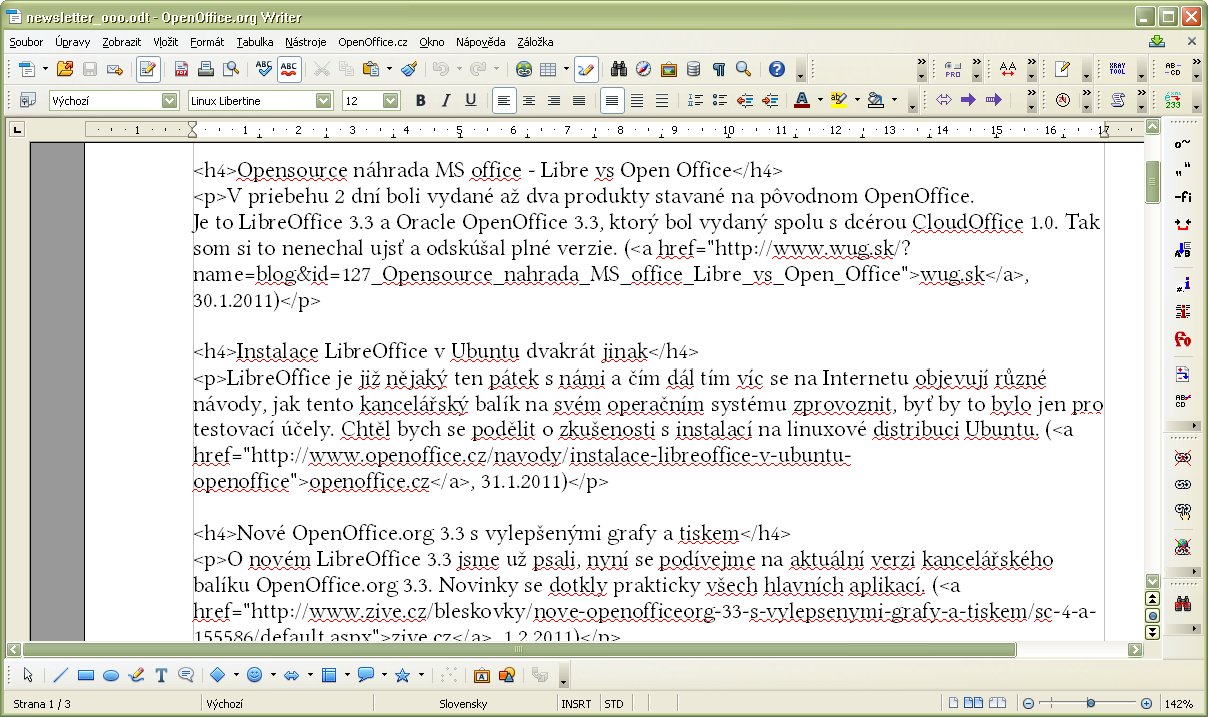Expand the Table insert dropdown arrow
1208x717 pixels.
click(x=566, y=69)
